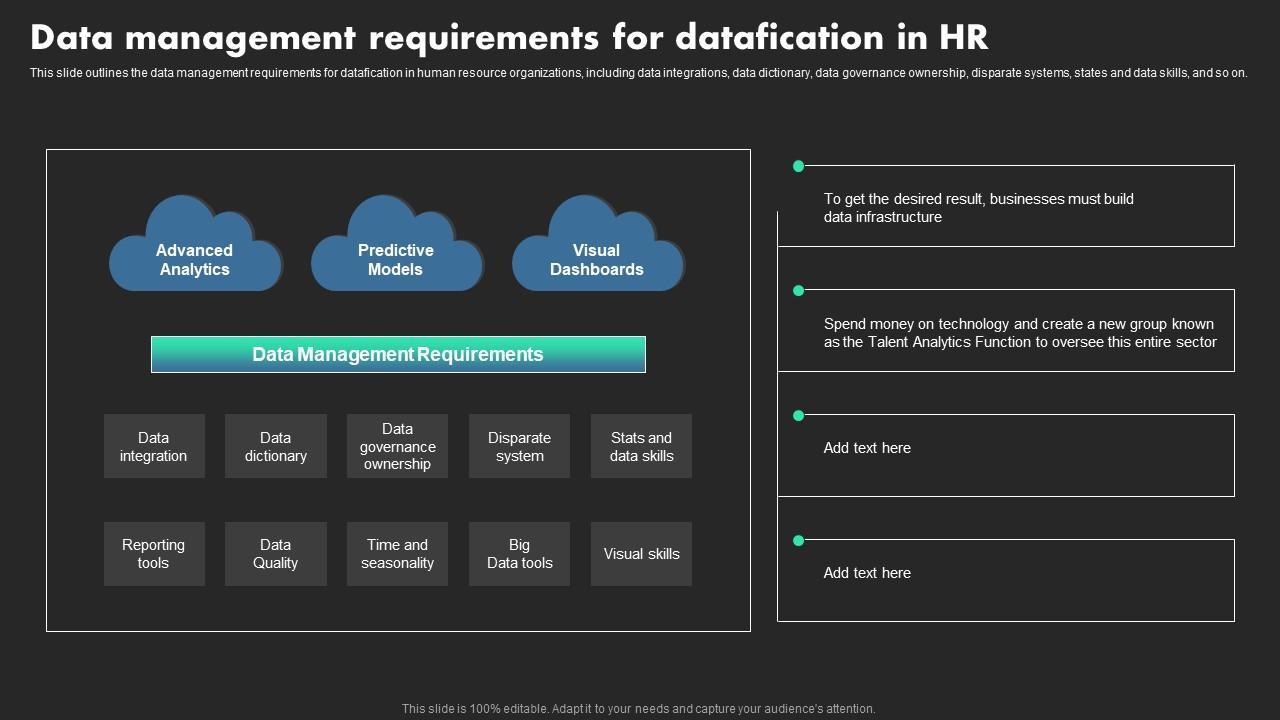Viewport: 1280px width, 720px height.
Task: Select the Reporting tools tile
Action: (154, 553)
